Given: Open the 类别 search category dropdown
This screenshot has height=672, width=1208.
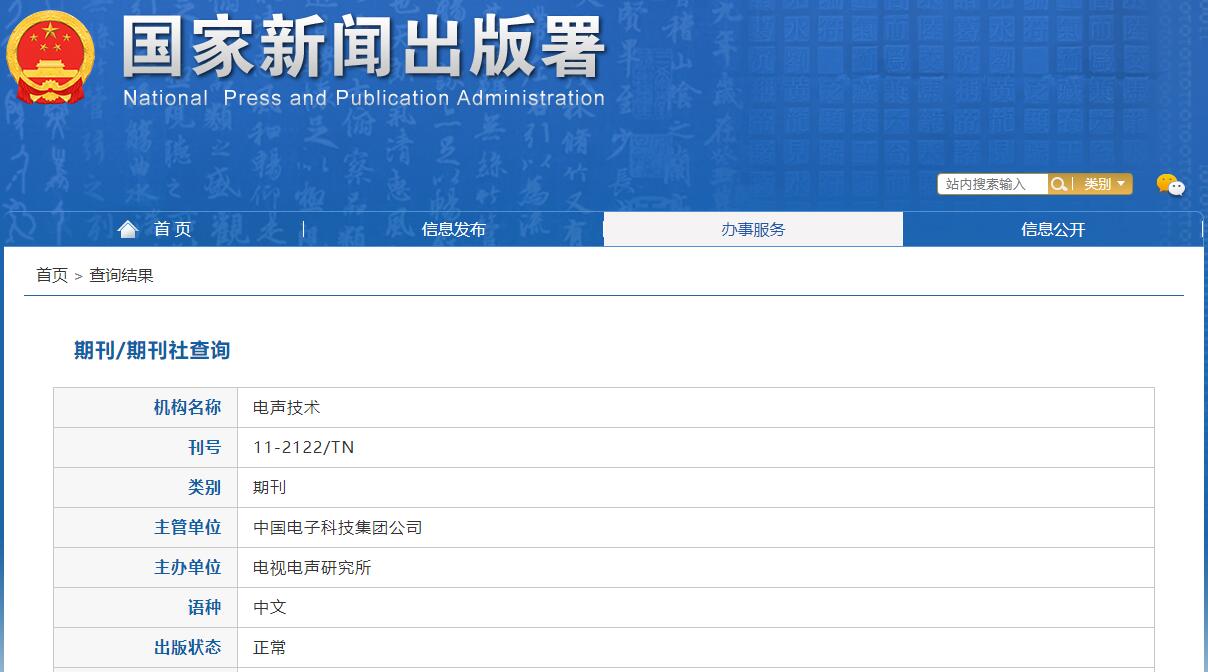Looking at the screenshot, I should point(1104,184).
